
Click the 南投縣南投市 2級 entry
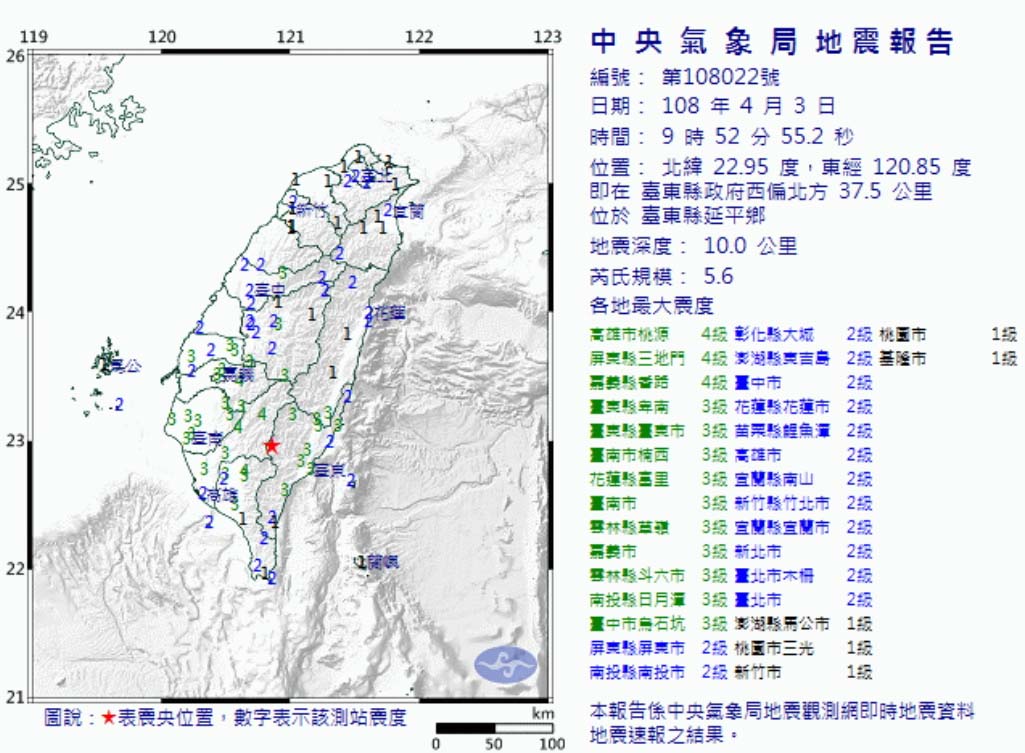click(658, 672)
